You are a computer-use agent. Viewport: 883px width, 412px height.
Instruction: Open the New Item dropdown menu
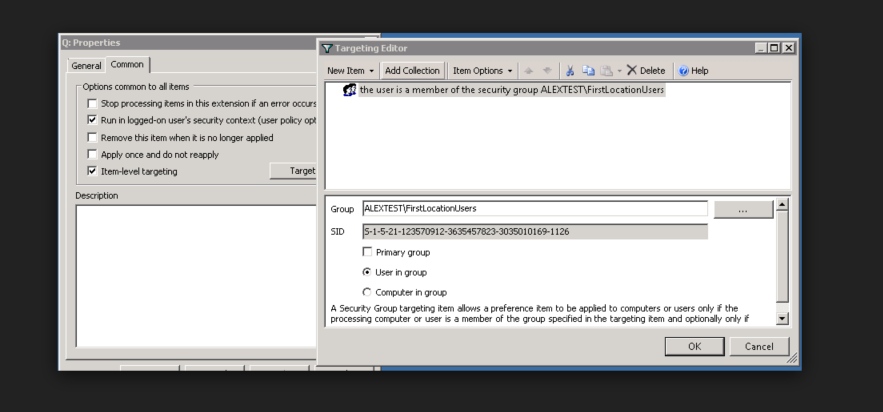click(x=350, y=71)
